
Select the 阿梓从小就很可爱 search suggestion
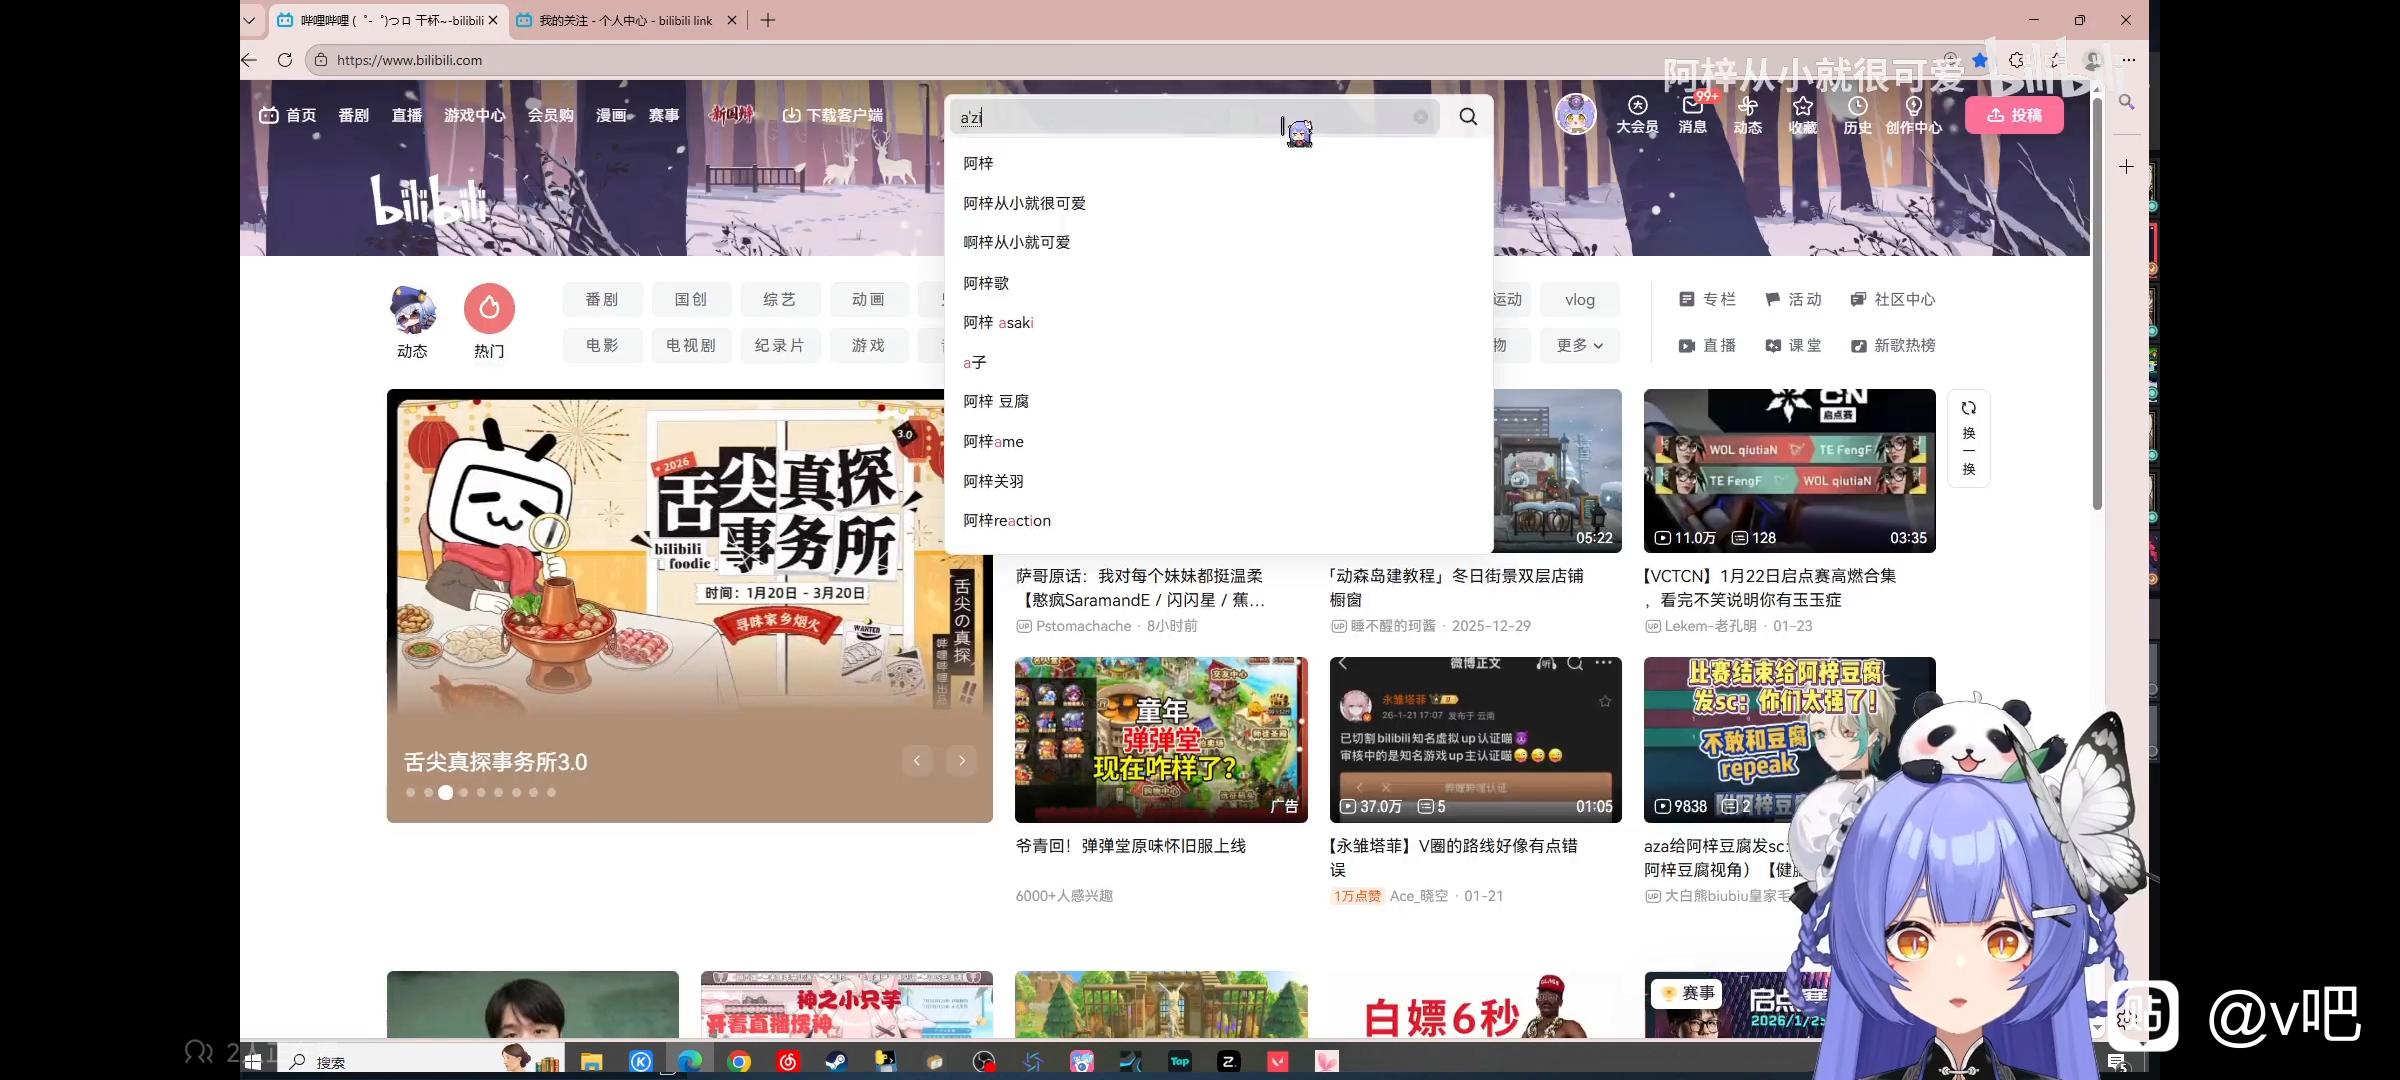point(1024,203)
